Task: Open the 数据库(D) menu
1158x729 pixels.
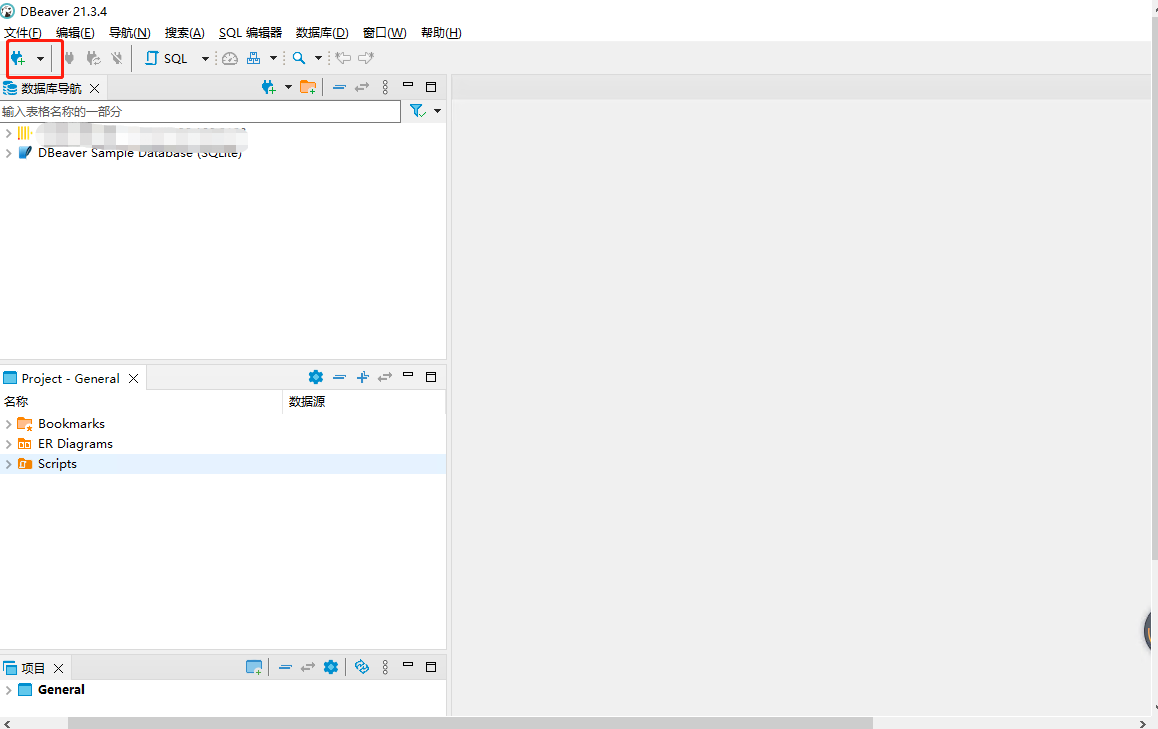Action: 322,32
